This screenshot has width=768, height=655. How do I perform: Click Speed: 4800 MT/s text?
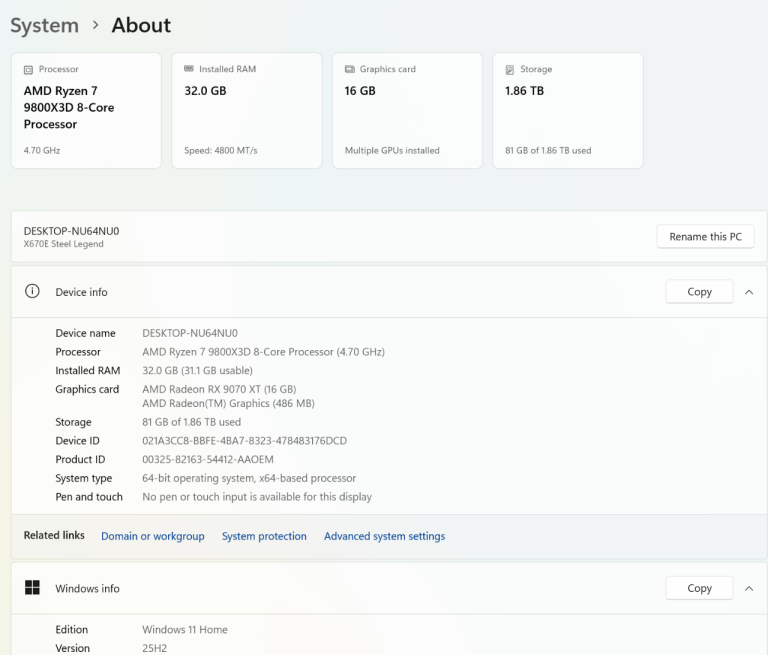[220, 150]
